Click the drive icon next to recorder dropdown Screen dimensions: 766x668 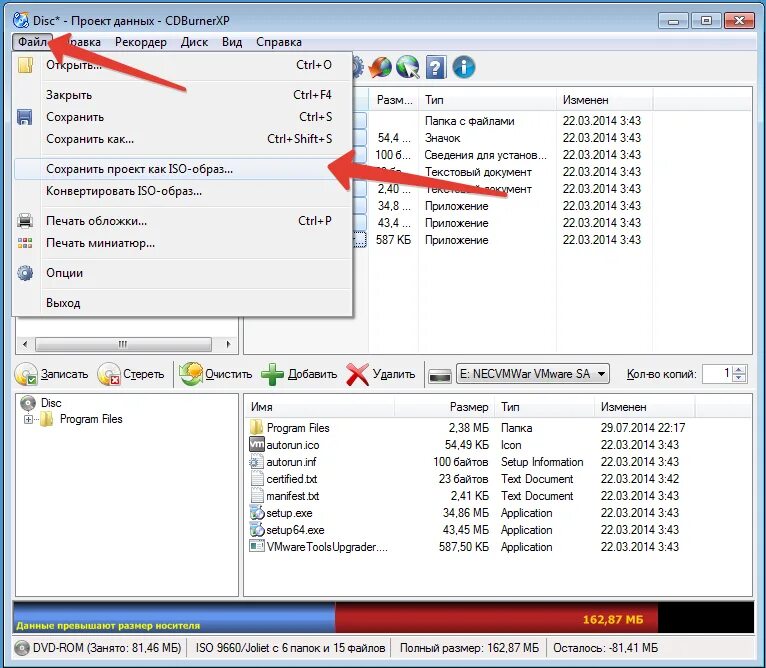click(439, 375)
